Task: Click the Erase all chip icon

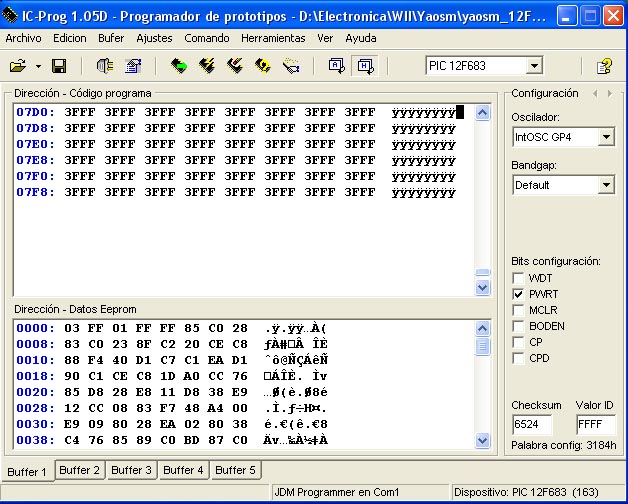Action: [235, 66]
